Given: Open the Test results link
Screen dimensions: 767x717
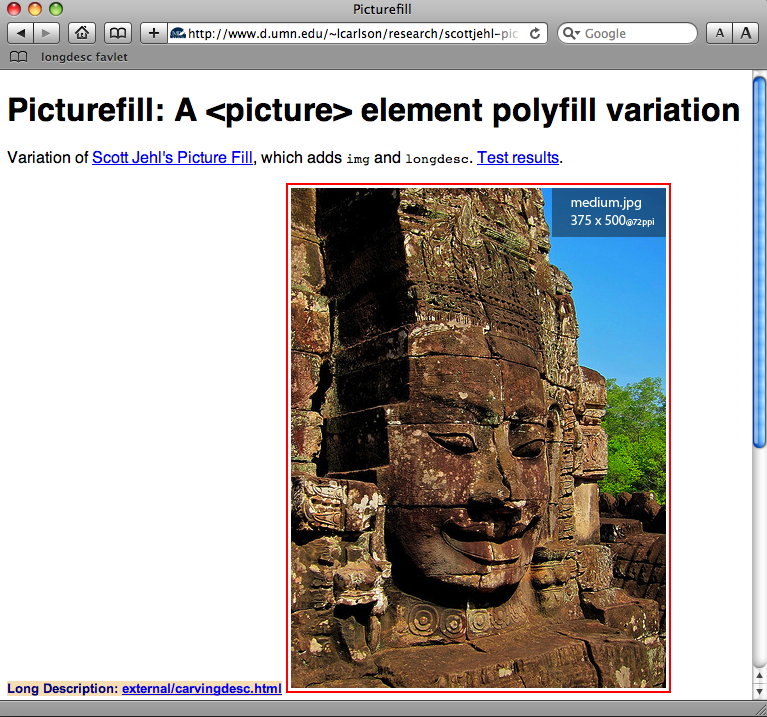Looking at the screenshot, I should pos(518,157).
